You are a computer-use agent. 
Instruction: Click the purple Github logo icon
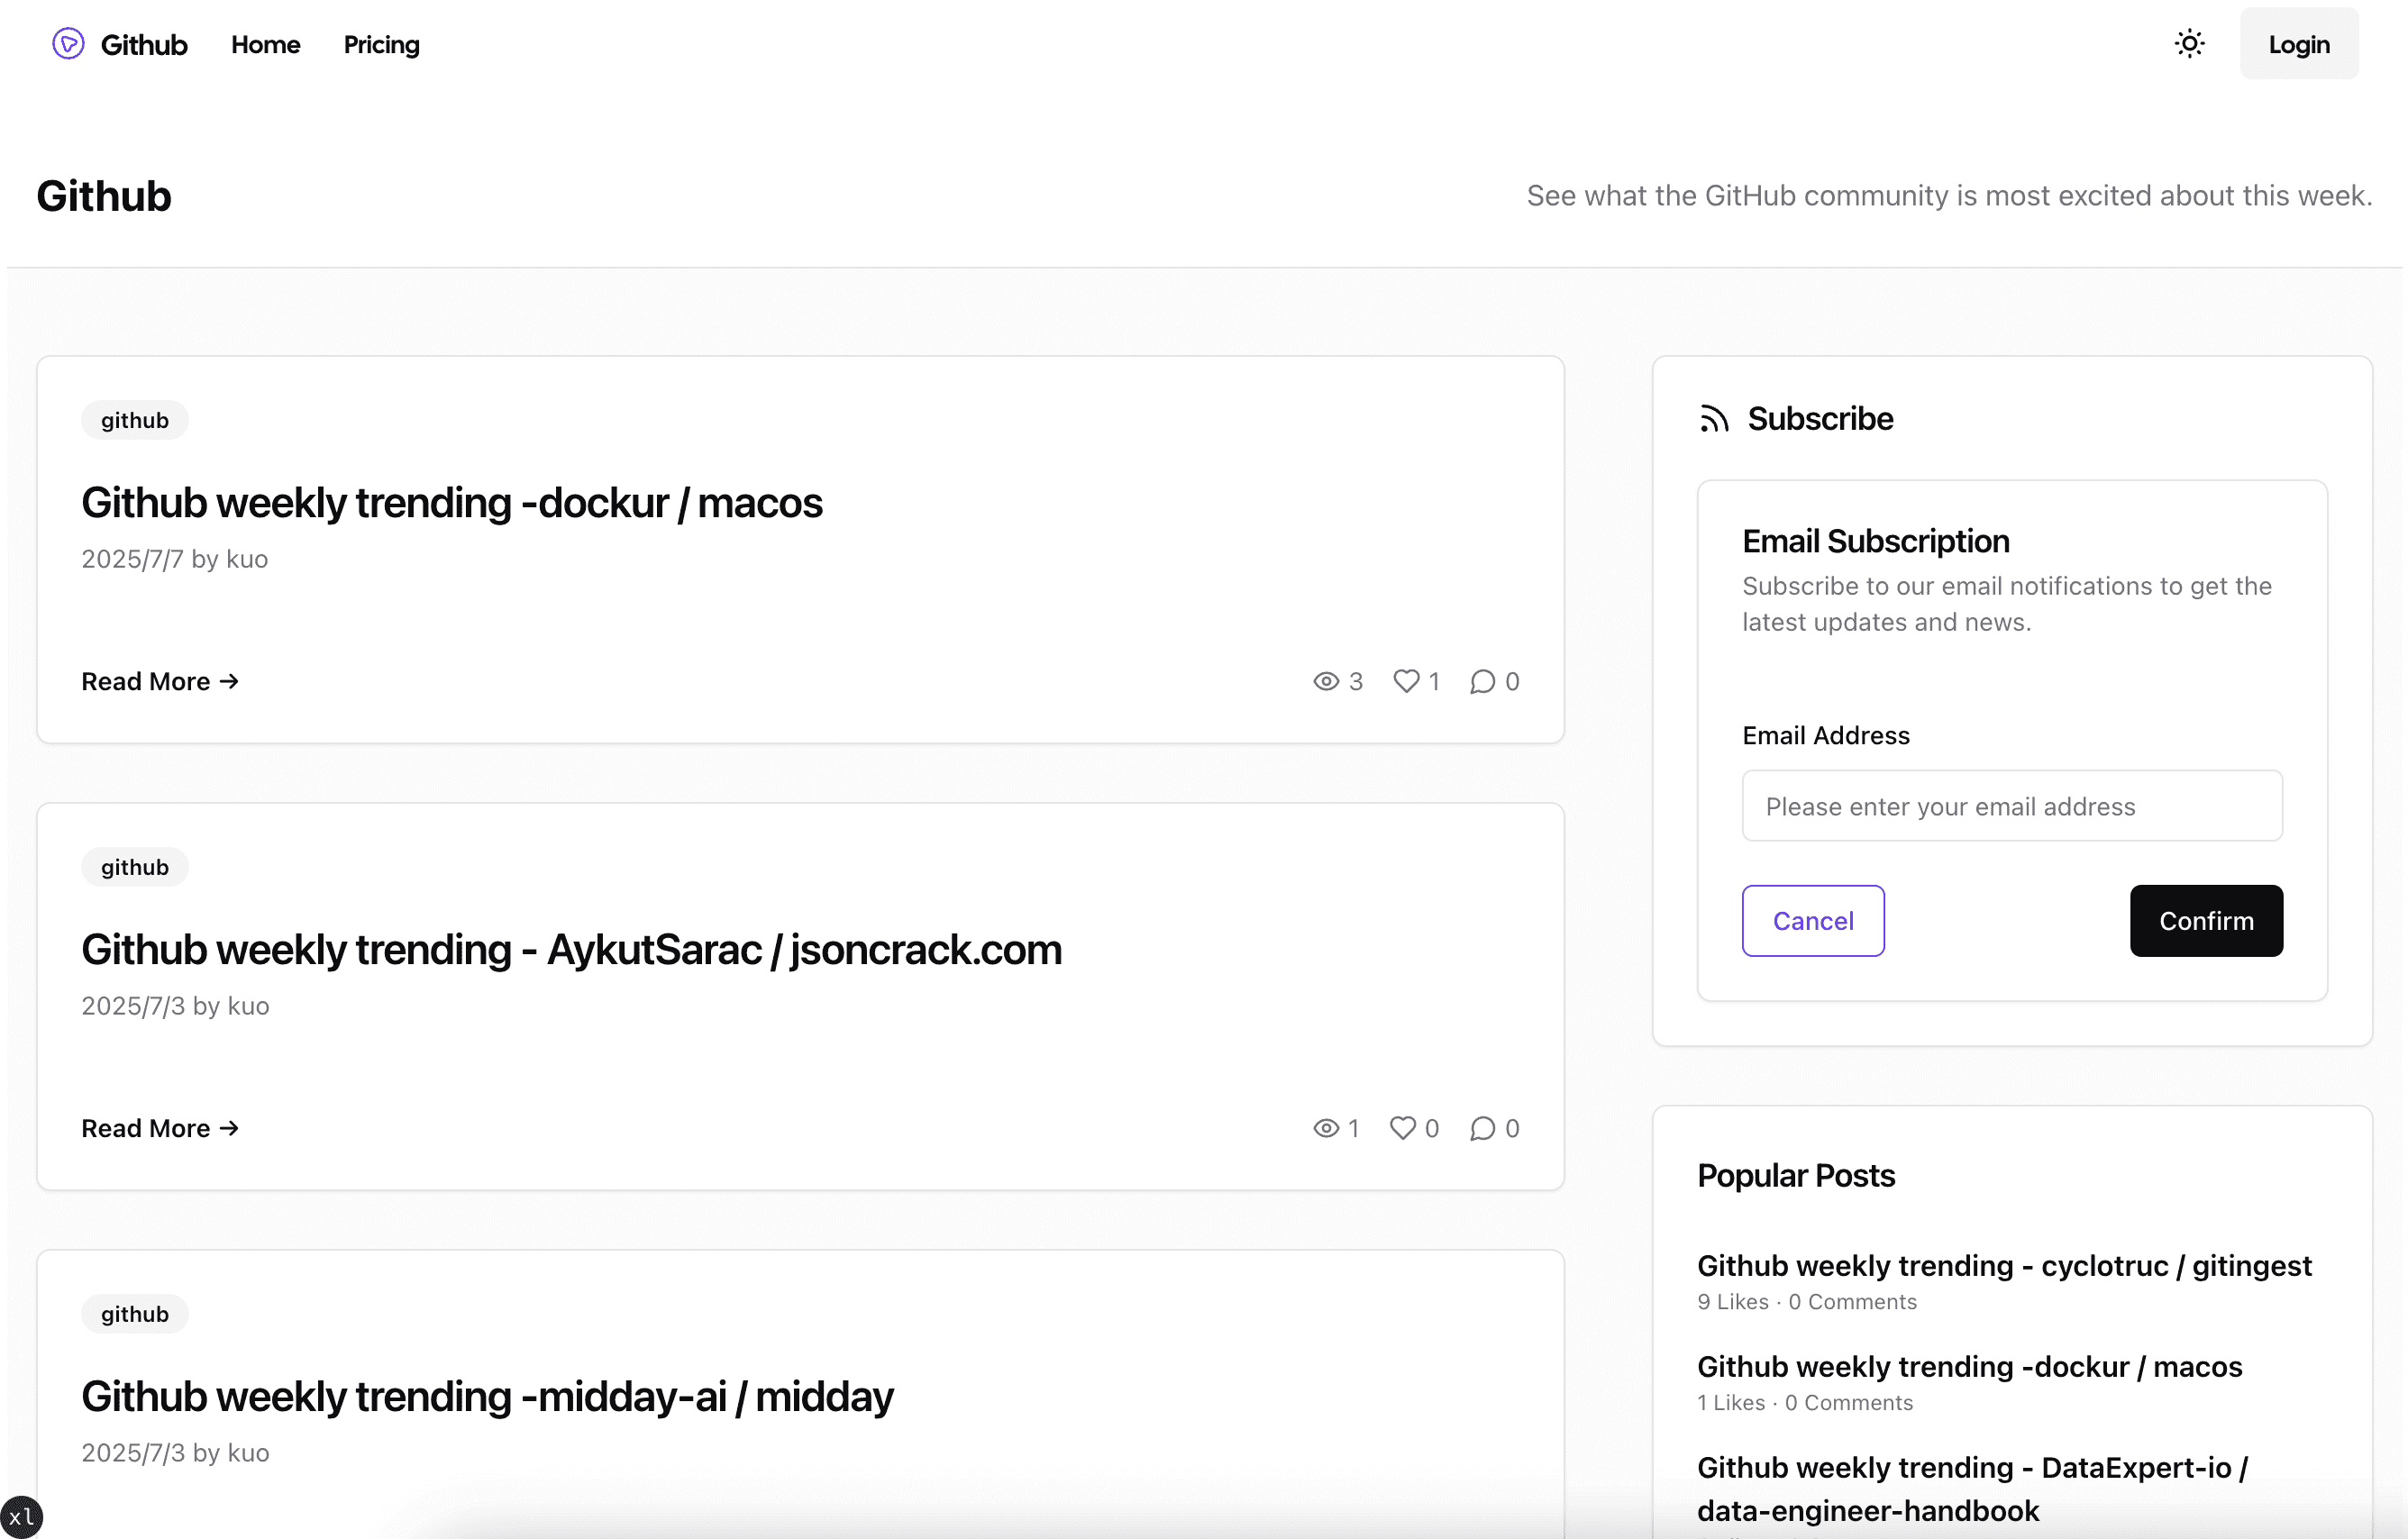pos(68,44)
